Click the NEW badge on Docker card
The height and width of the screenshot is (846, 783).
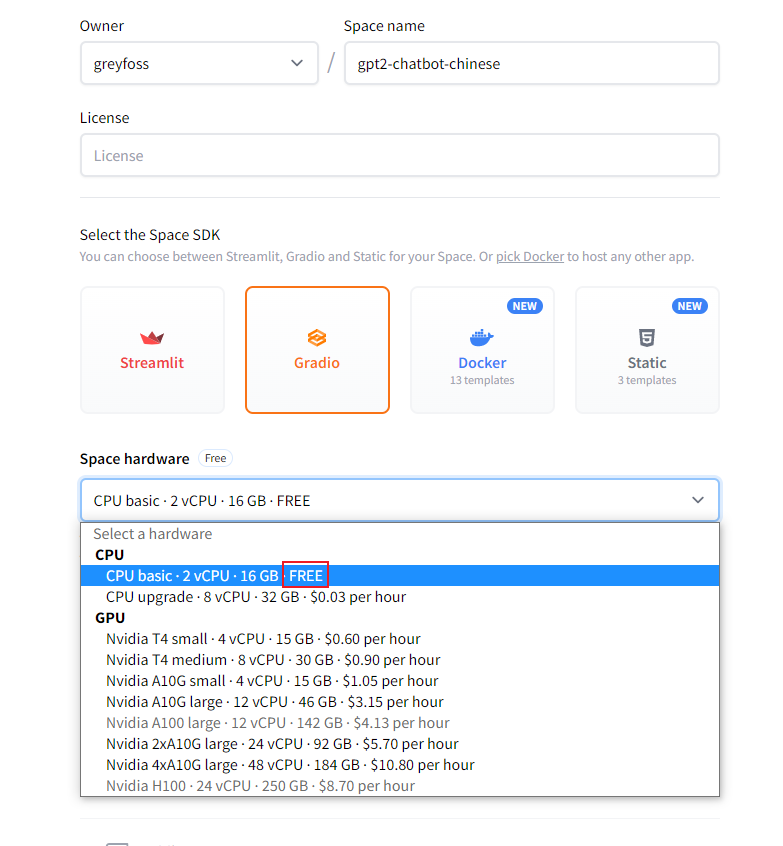pos(525,306)
